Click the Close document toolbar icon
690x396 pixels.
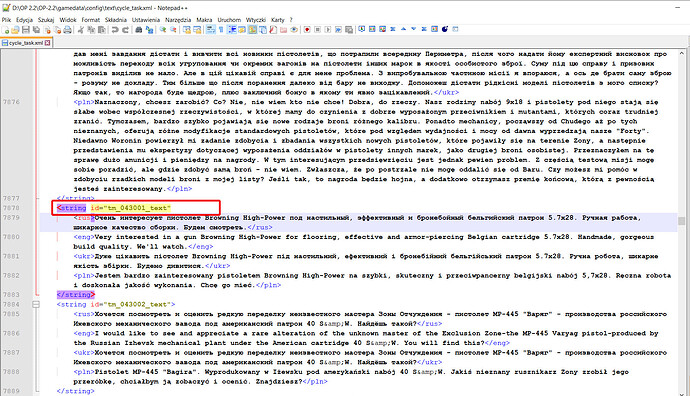pyautogui.click(x=47, y=29)
